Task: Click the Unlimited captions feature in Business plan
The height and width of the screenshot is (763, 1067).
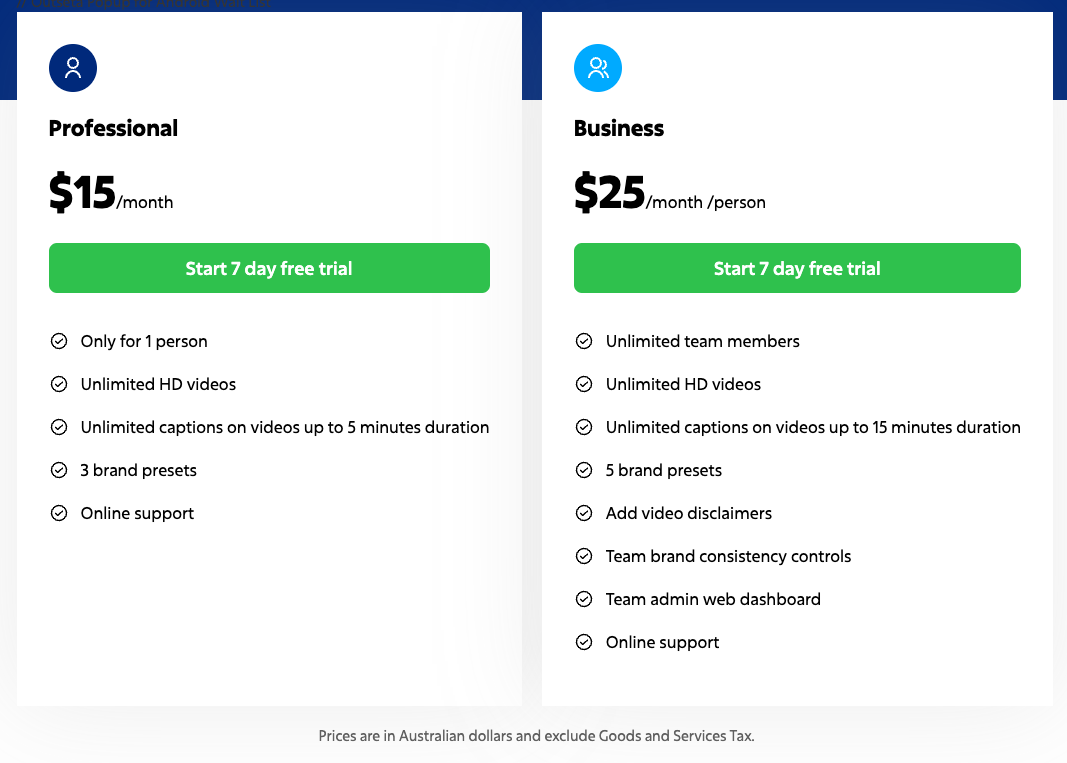Action: (813, 427)
